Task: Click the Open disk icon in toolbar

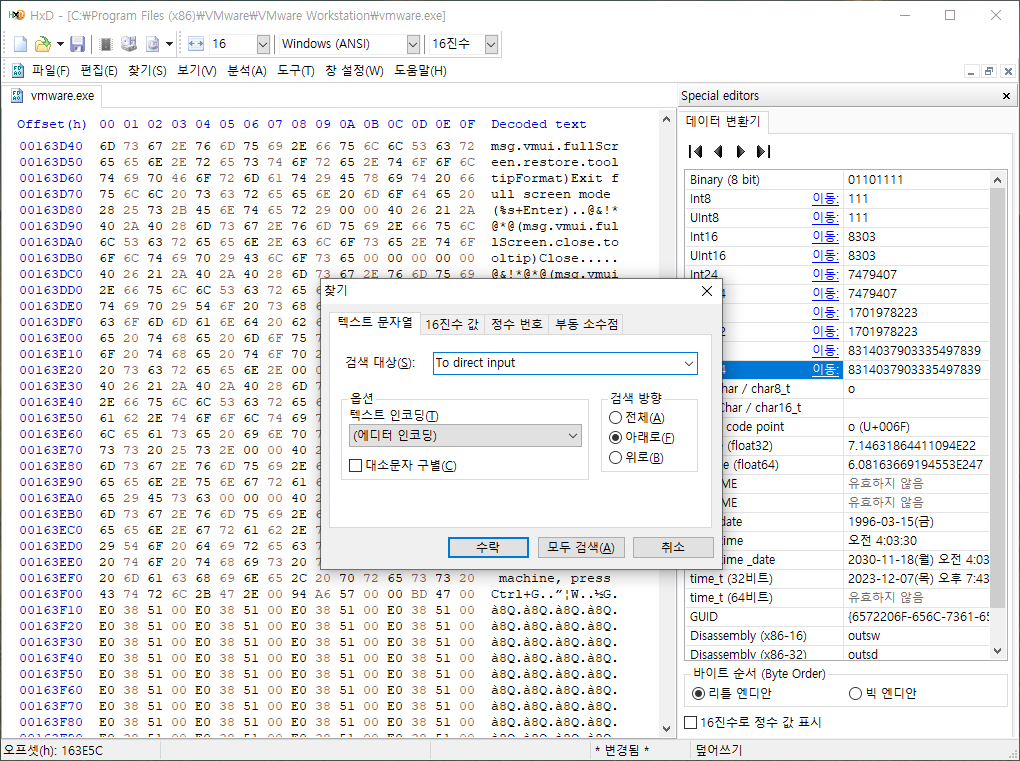Action: pos(129,44)
